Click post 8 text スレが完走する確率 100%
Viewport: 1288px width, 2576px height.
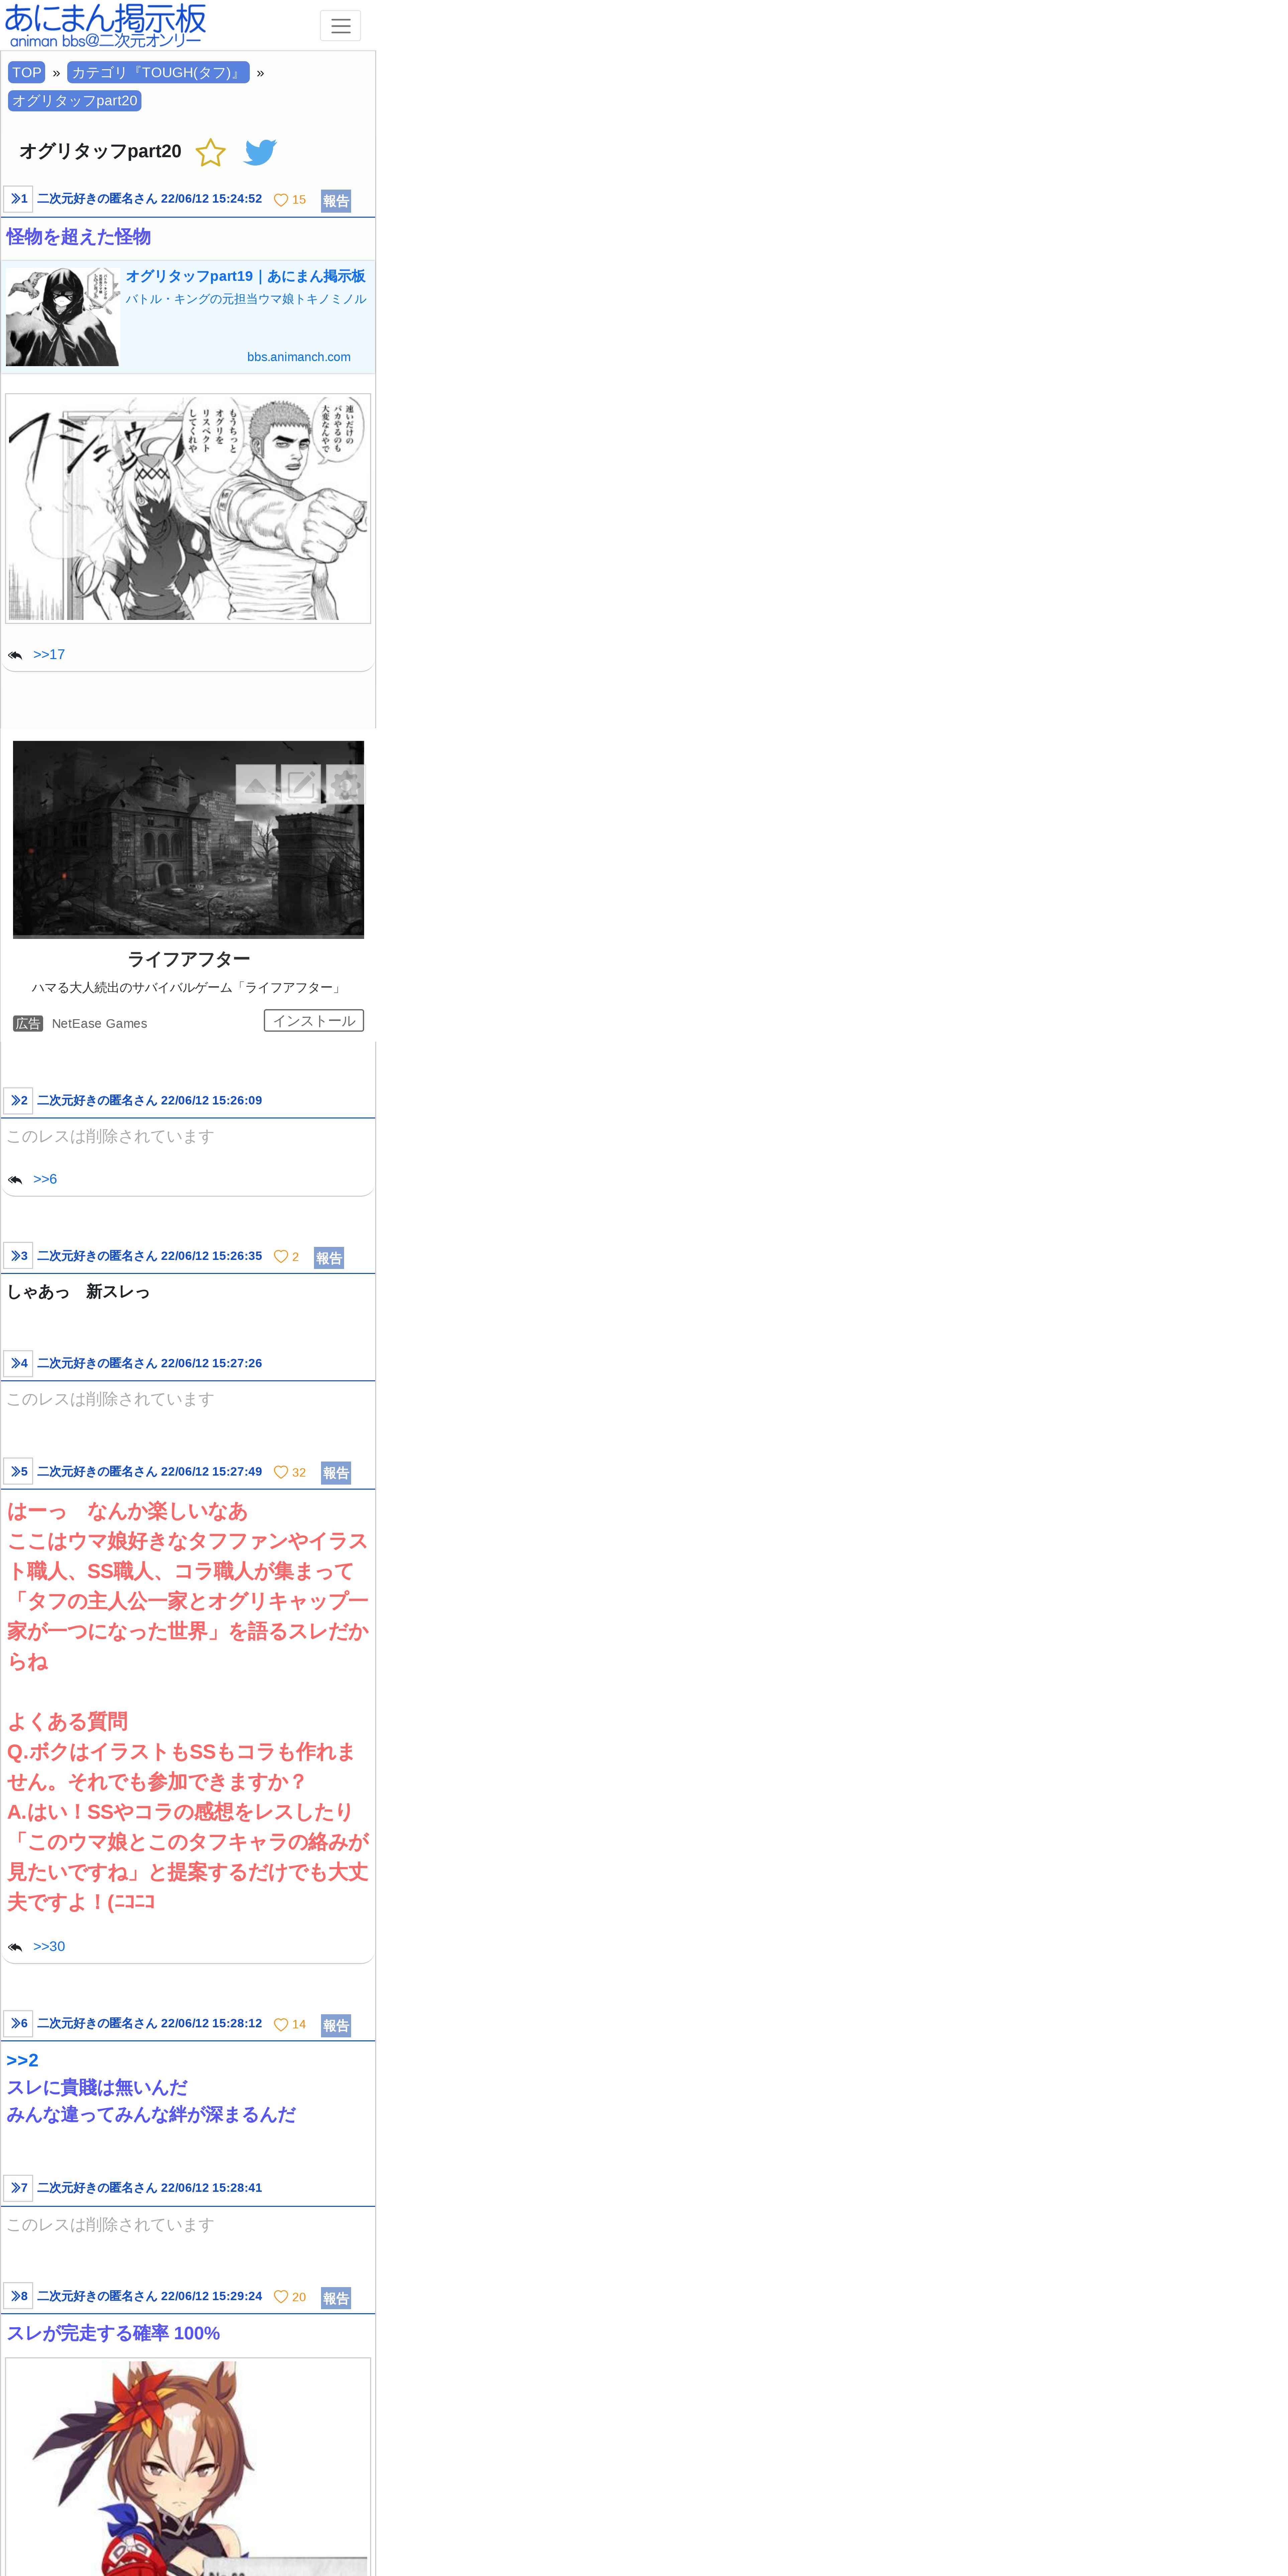click(113, 2333)
